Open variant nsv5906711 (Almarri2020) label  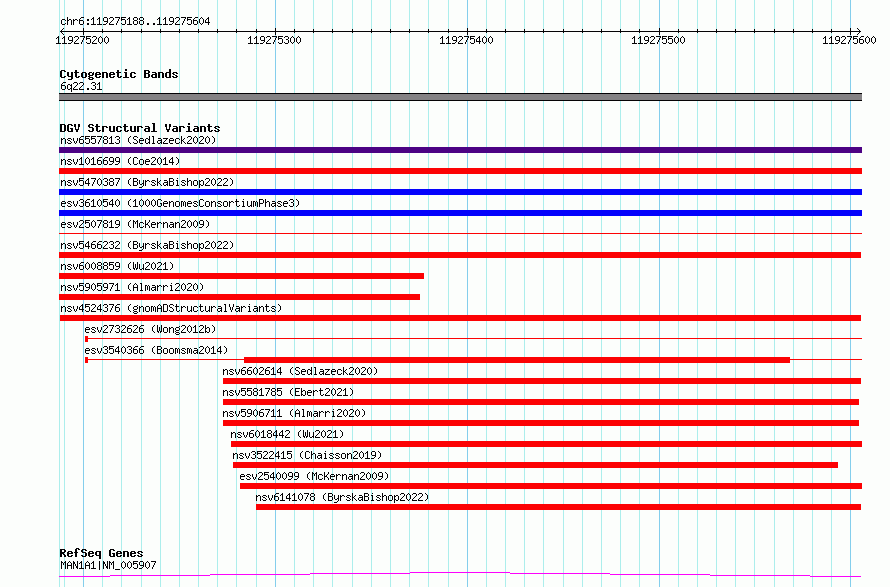click(x=294, y=413)
